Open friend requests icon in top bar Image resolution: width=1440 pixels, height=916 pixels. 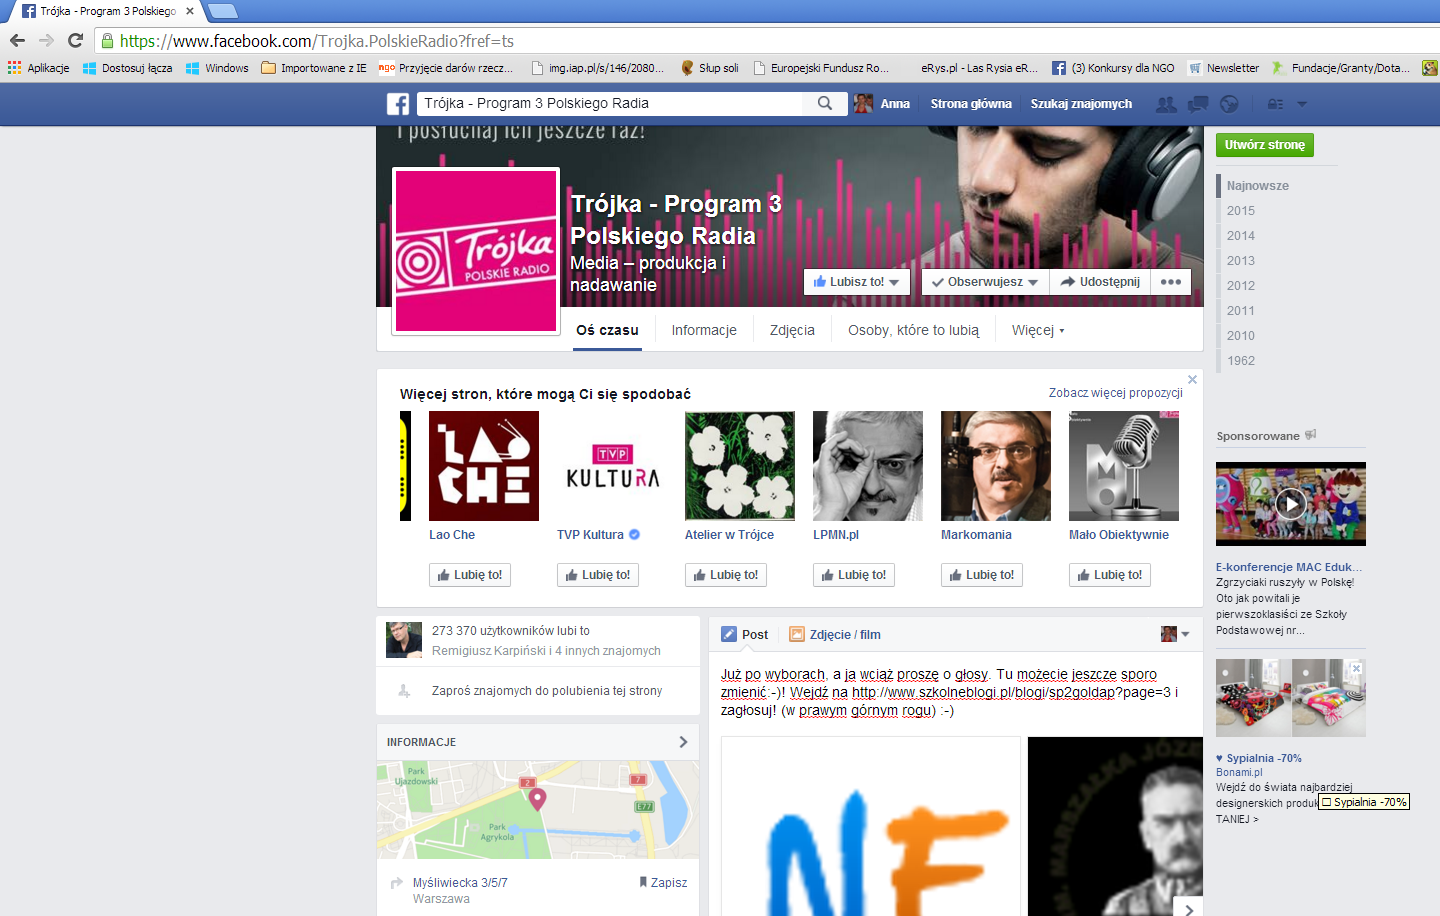[x=1166, y=104]
